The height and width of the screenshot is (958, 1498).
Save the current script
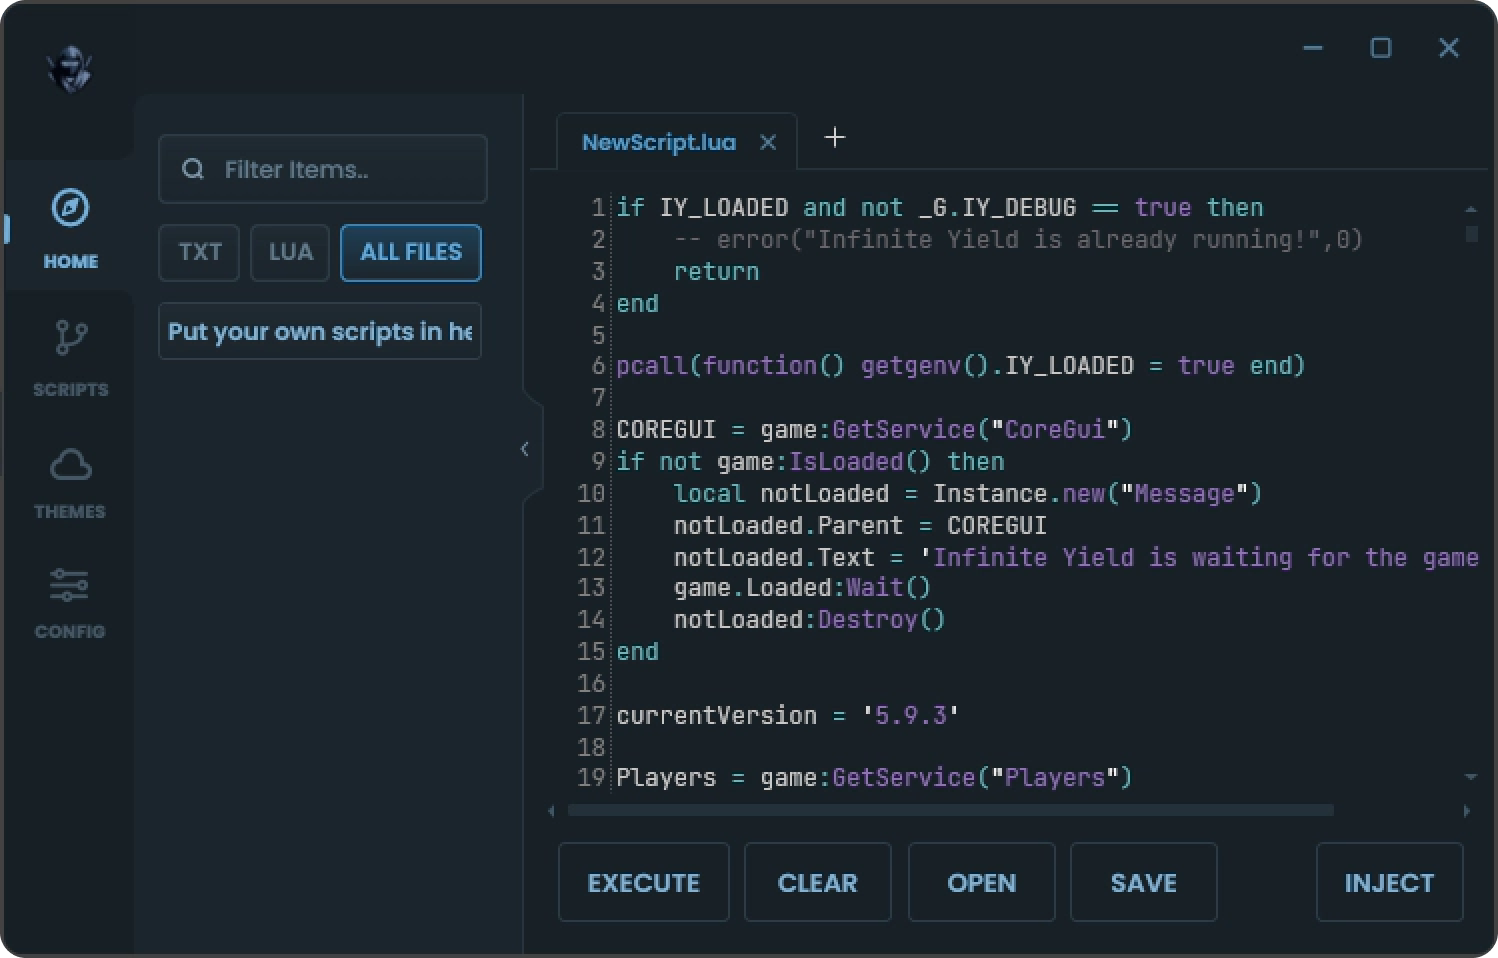coord(1143,883)
